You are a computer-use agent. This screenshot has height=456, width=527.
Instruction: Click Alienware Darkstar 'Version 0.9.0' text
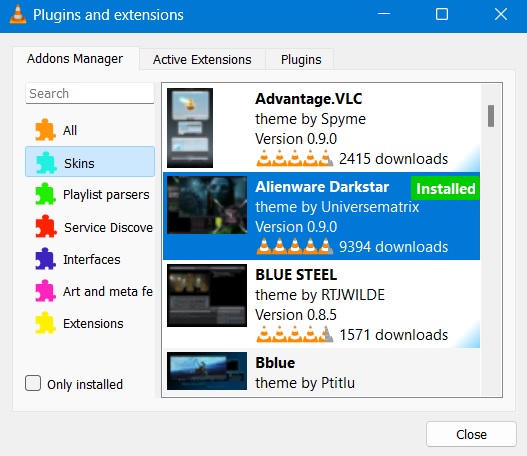tap(296, 227)
